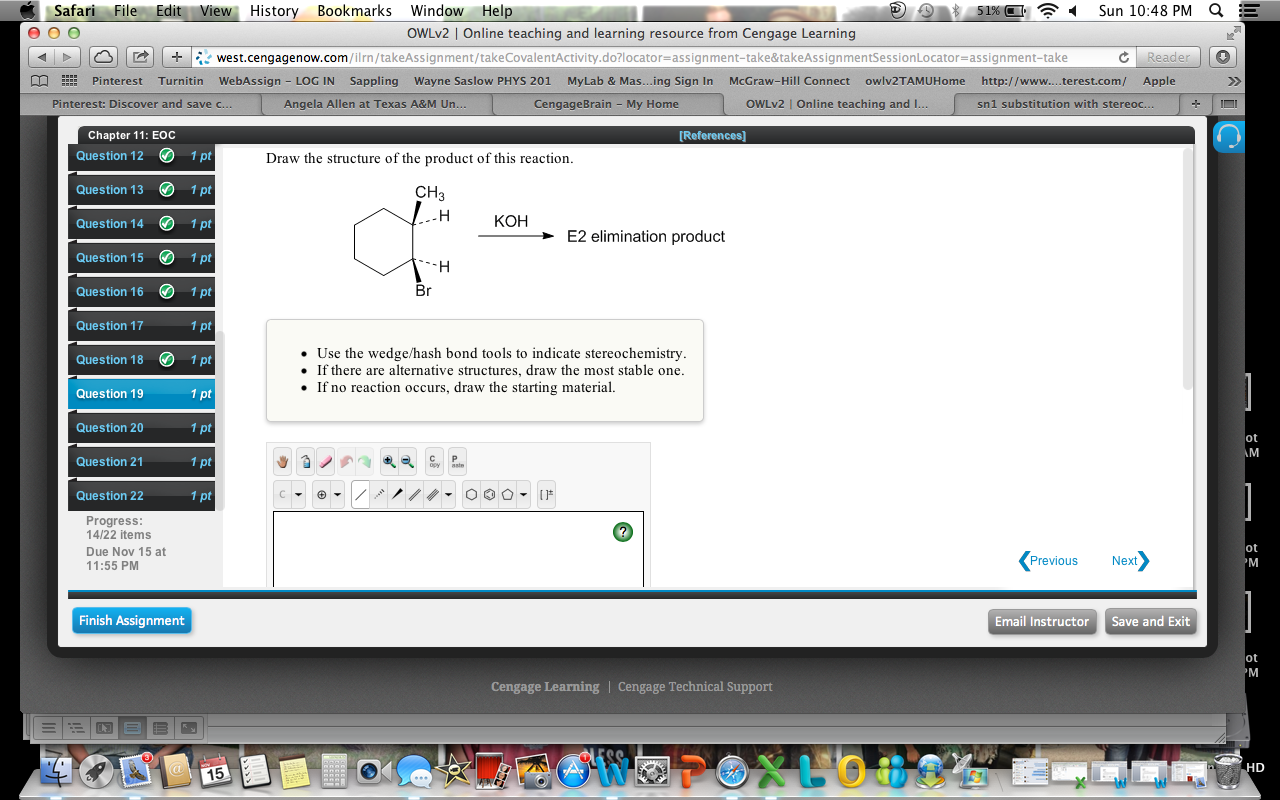Click the Finish Assignment button
Viewport: 1280px width, 800px height.
[x=131, y=620]
